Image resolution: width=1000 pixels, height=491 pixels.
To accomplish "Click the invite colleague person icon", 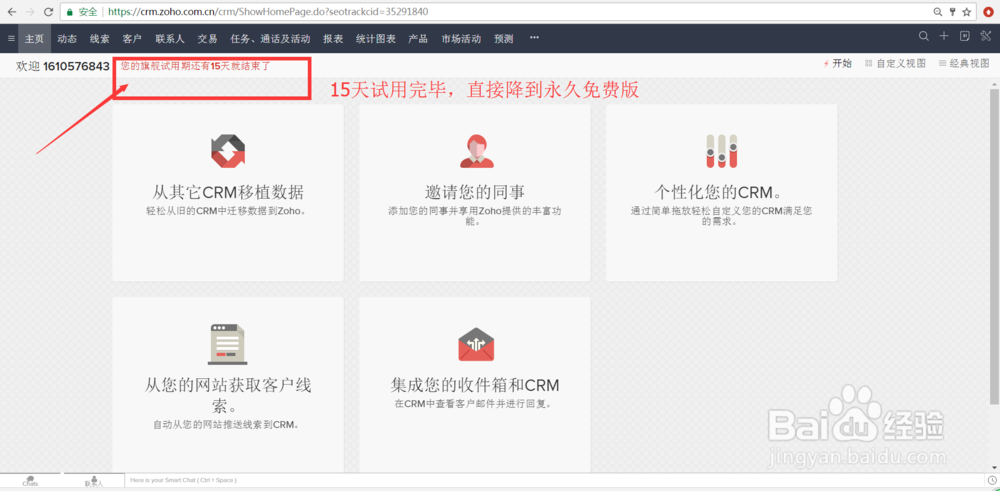I will (476, 151).
